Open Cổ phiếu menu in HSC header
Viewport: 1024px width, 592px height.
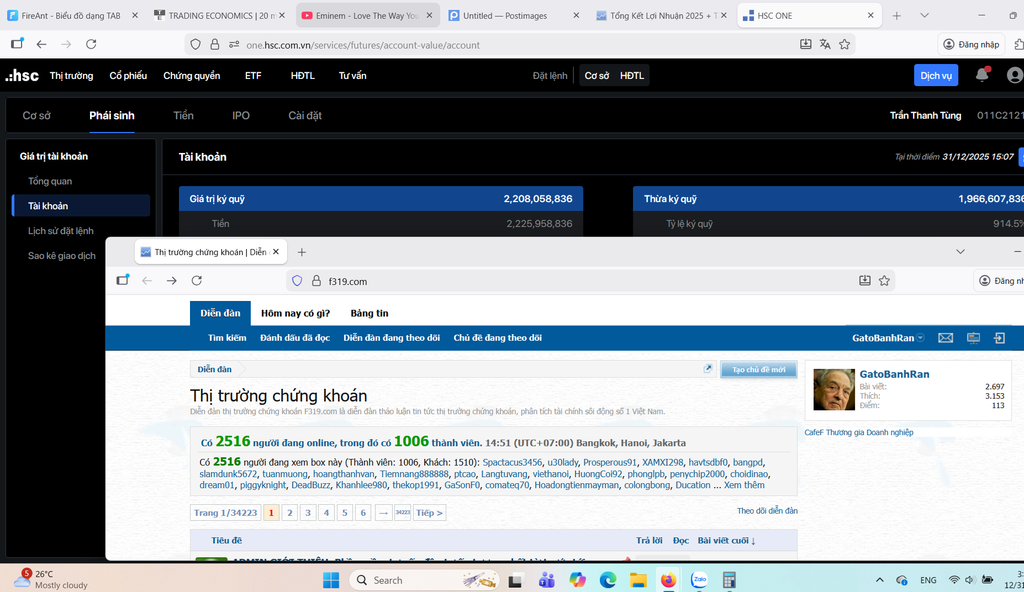128,76
